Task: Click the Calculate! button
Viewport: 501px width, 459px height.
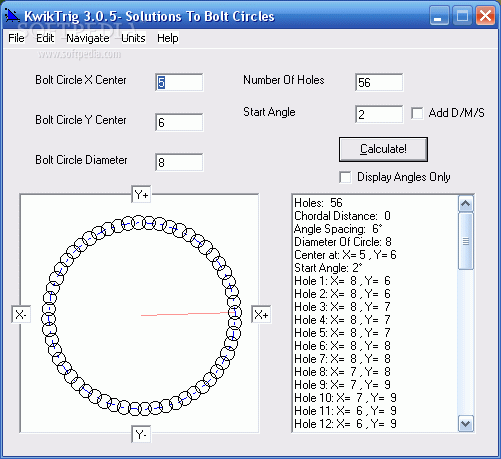Action: [x=383, y=149]
